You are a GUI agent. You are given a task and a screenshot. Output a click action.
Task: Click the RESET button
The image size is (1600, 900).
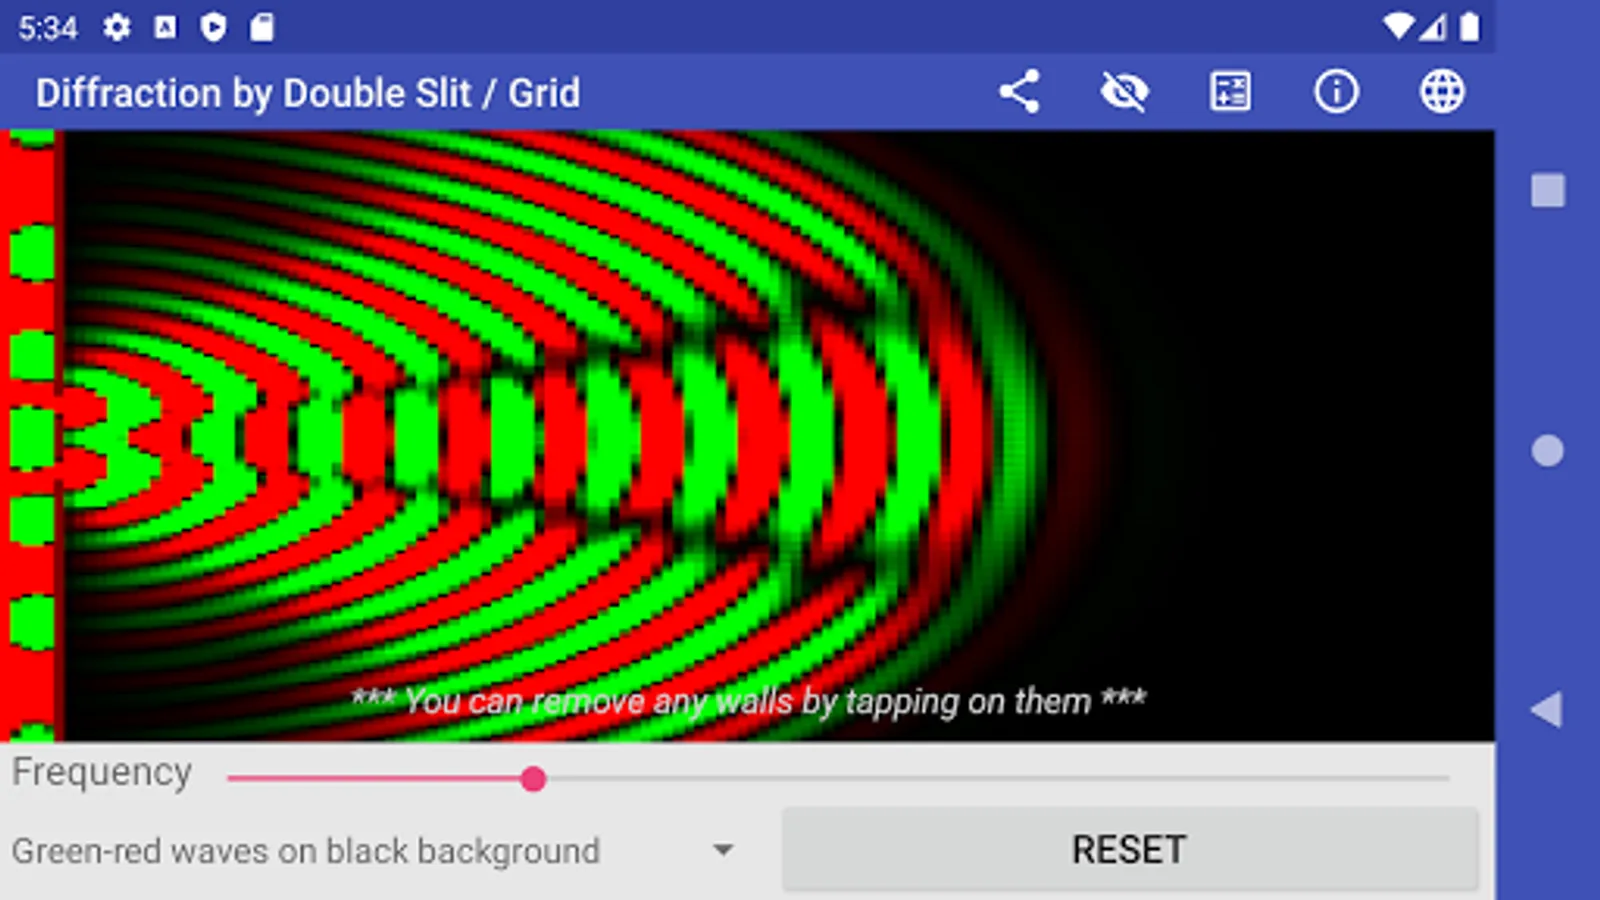click(x=1129, y=850)
